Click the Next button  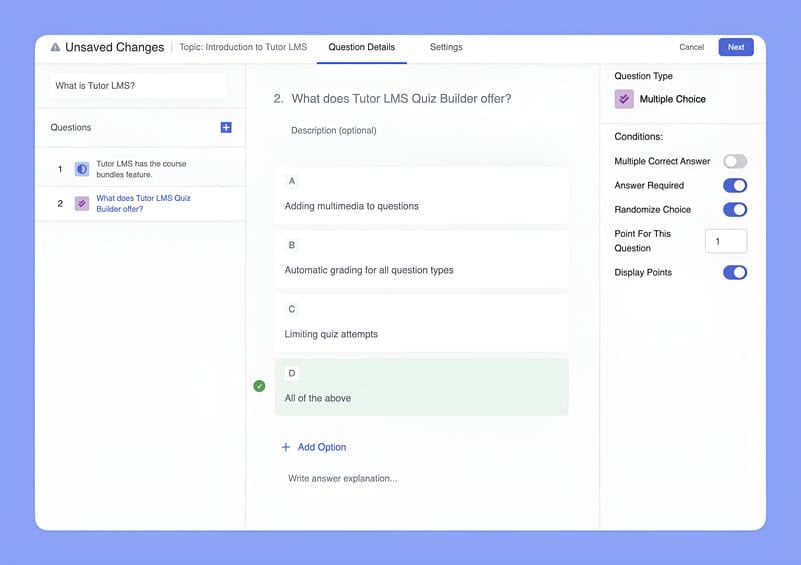click(x=736, y=47)
